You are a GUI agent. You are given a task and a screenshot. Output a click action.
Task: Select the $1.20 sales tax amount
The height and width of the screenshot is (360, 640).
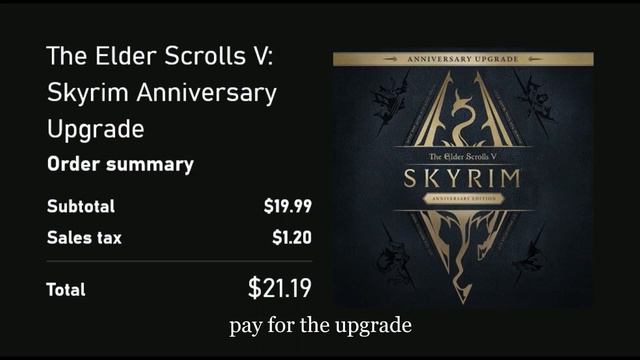(292, 238)
